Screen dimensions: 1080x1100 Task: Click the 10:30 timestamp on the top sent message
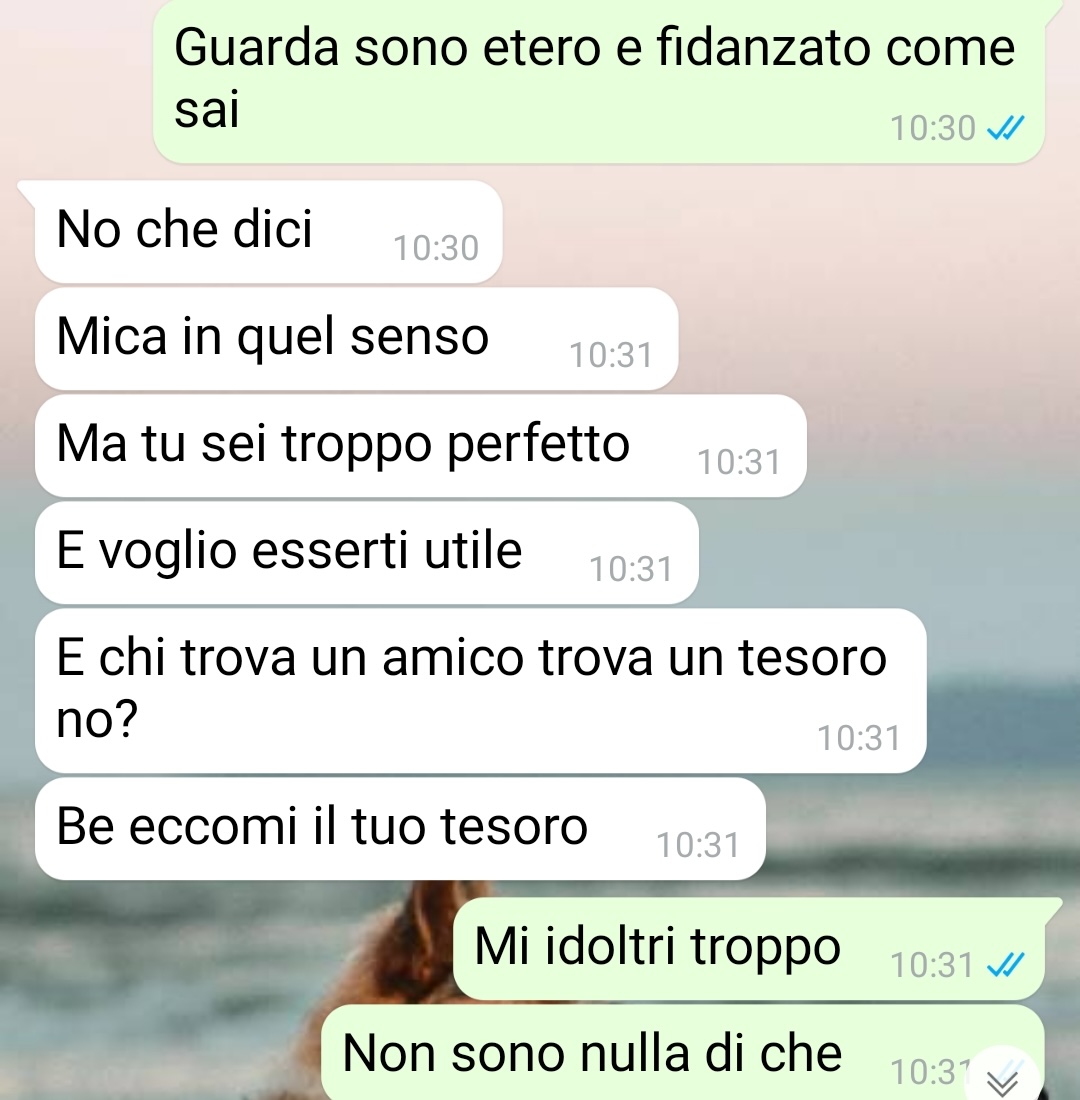[x=933, y=128]
